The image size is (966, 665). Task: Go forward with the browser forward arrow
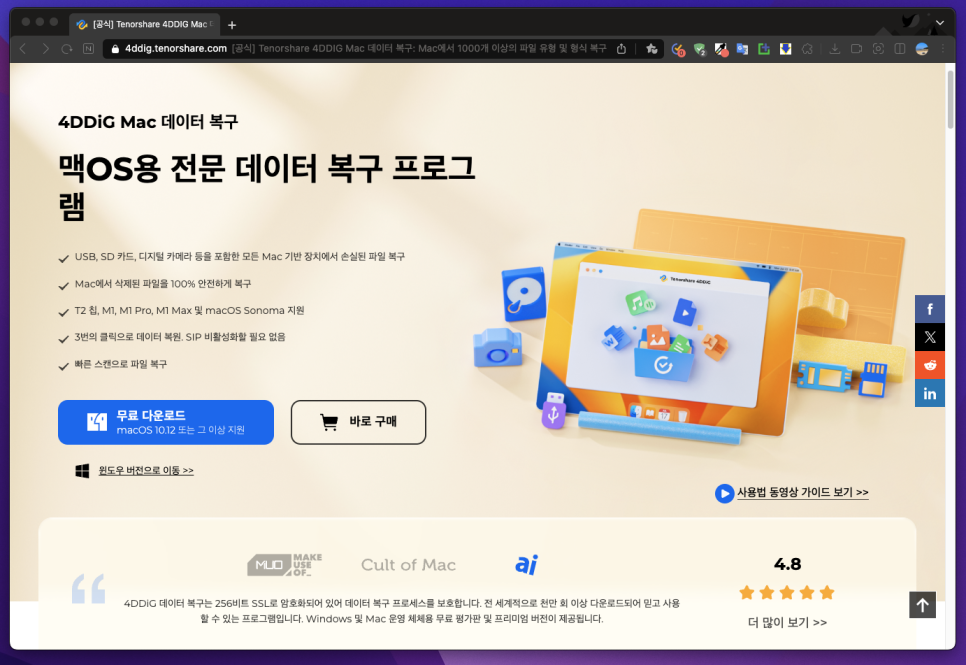click(x=45, y=49)
